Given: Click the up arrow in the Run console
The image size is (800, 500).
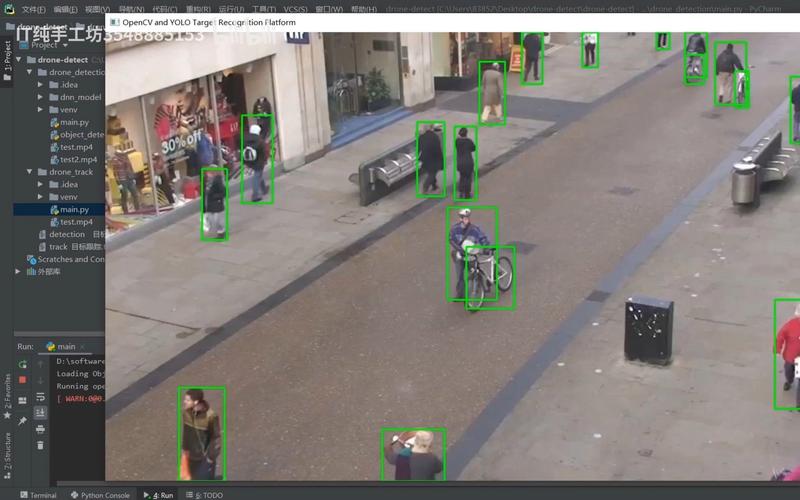Looking at the screenshot, I should [40, 364].
